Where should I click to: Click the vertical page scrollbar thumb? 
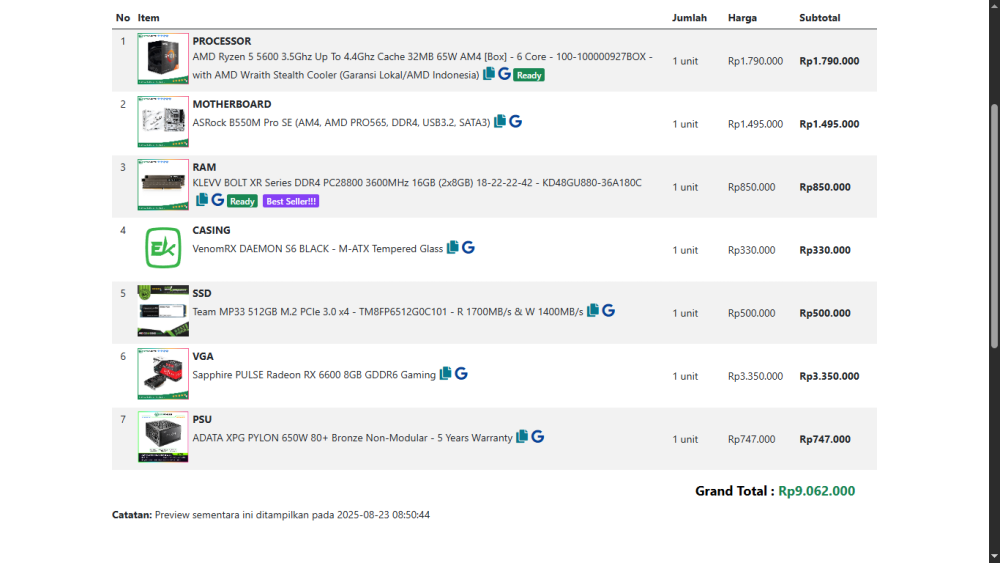pos(994,226)
